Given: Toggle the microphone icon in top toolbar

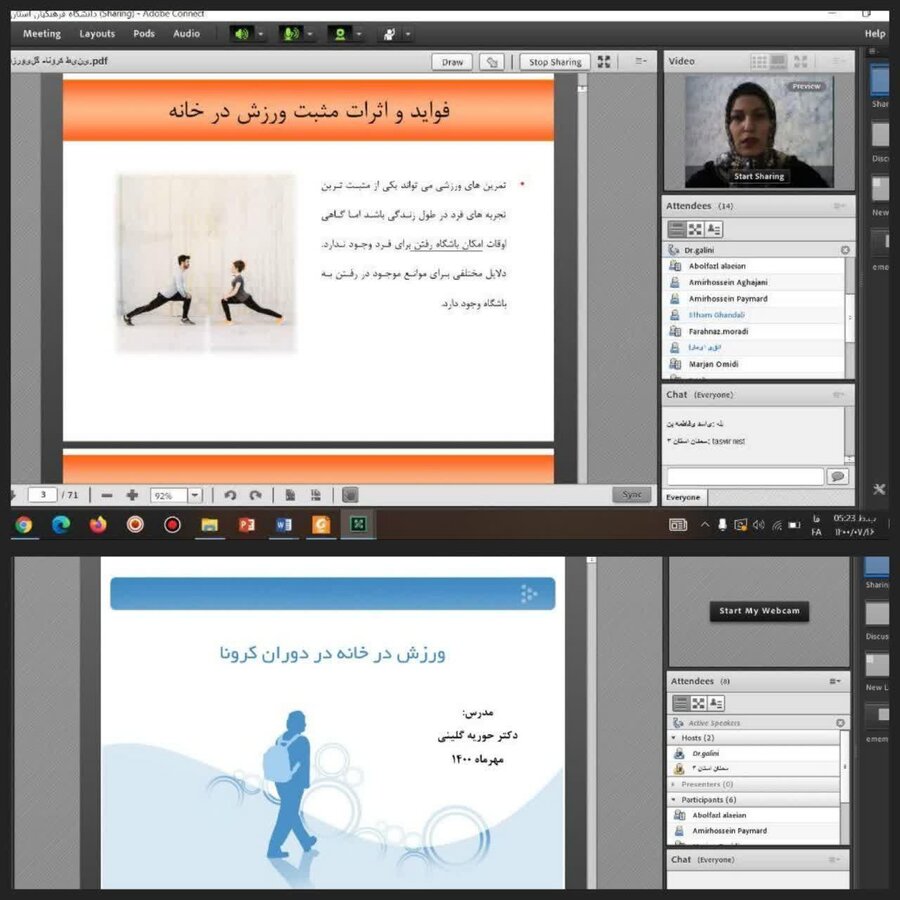Looking at the screenshot, I should pyautogui.click(x=290, y=33).
